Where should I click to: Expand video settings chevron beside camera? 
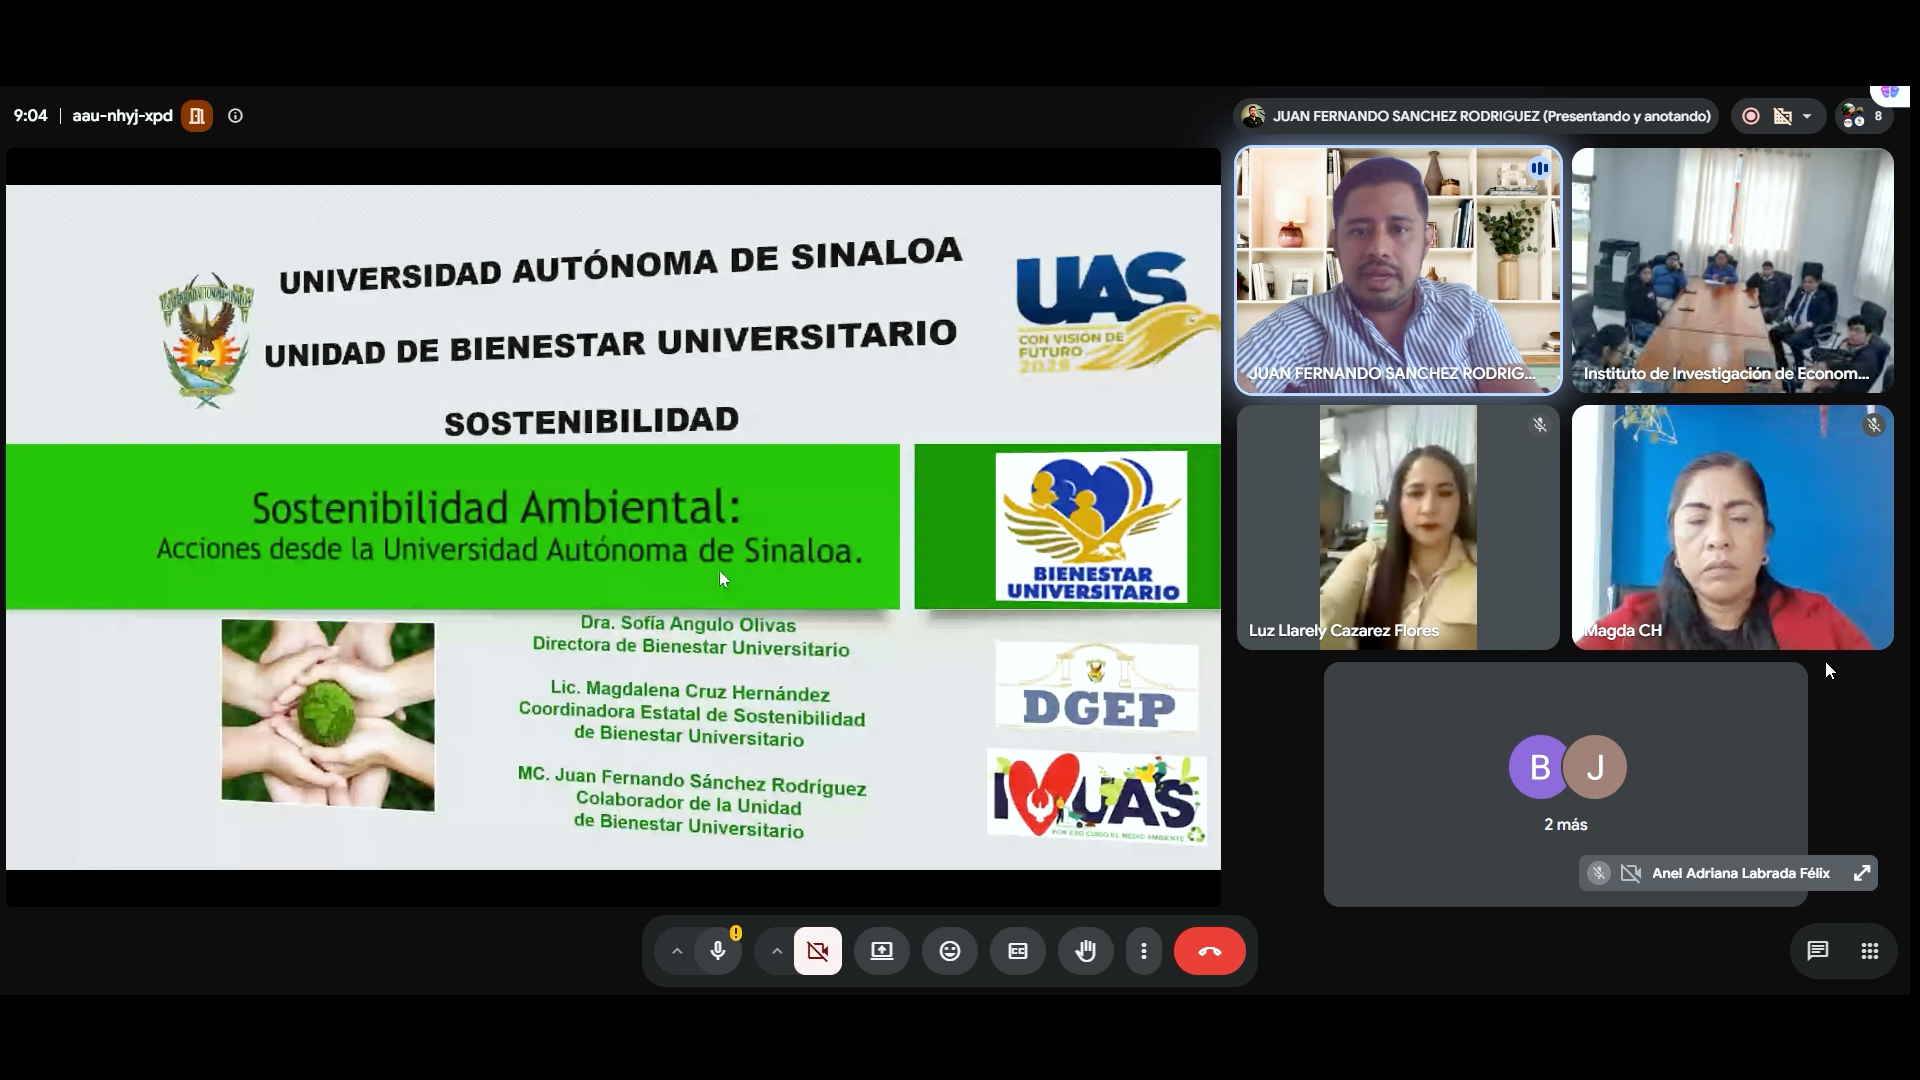[x=777, y=951]
